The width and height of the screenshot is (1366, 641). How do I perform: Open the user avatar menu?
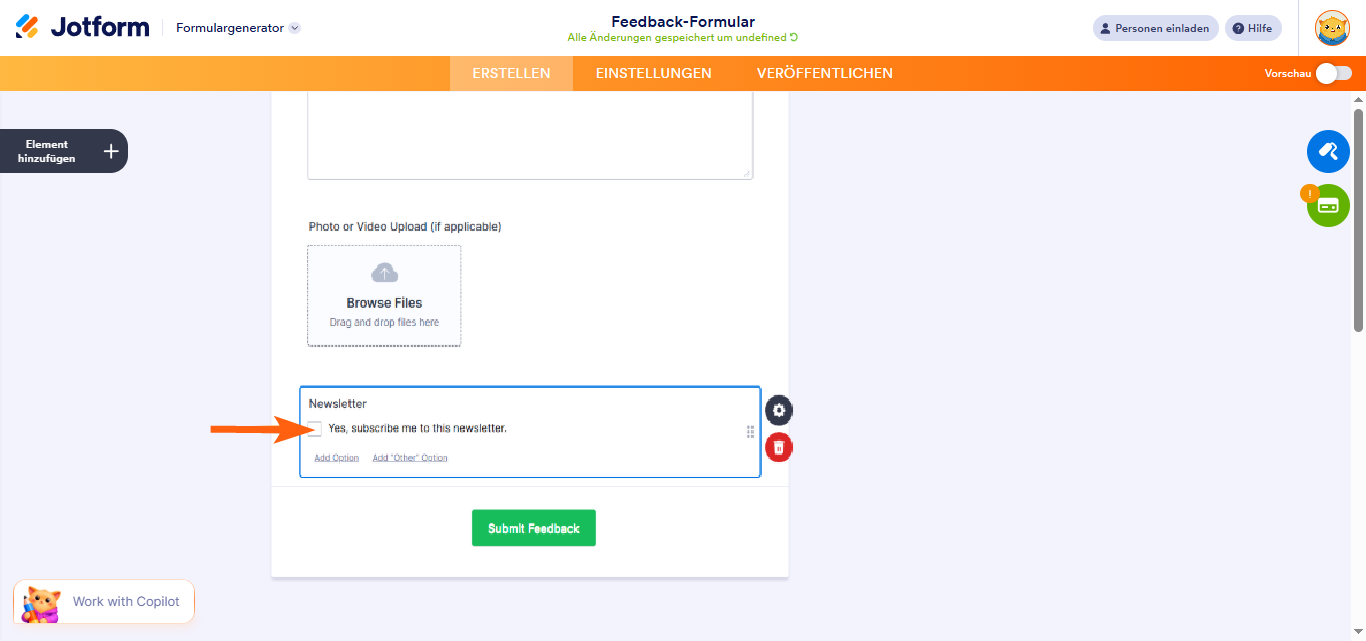[1332, 27]
